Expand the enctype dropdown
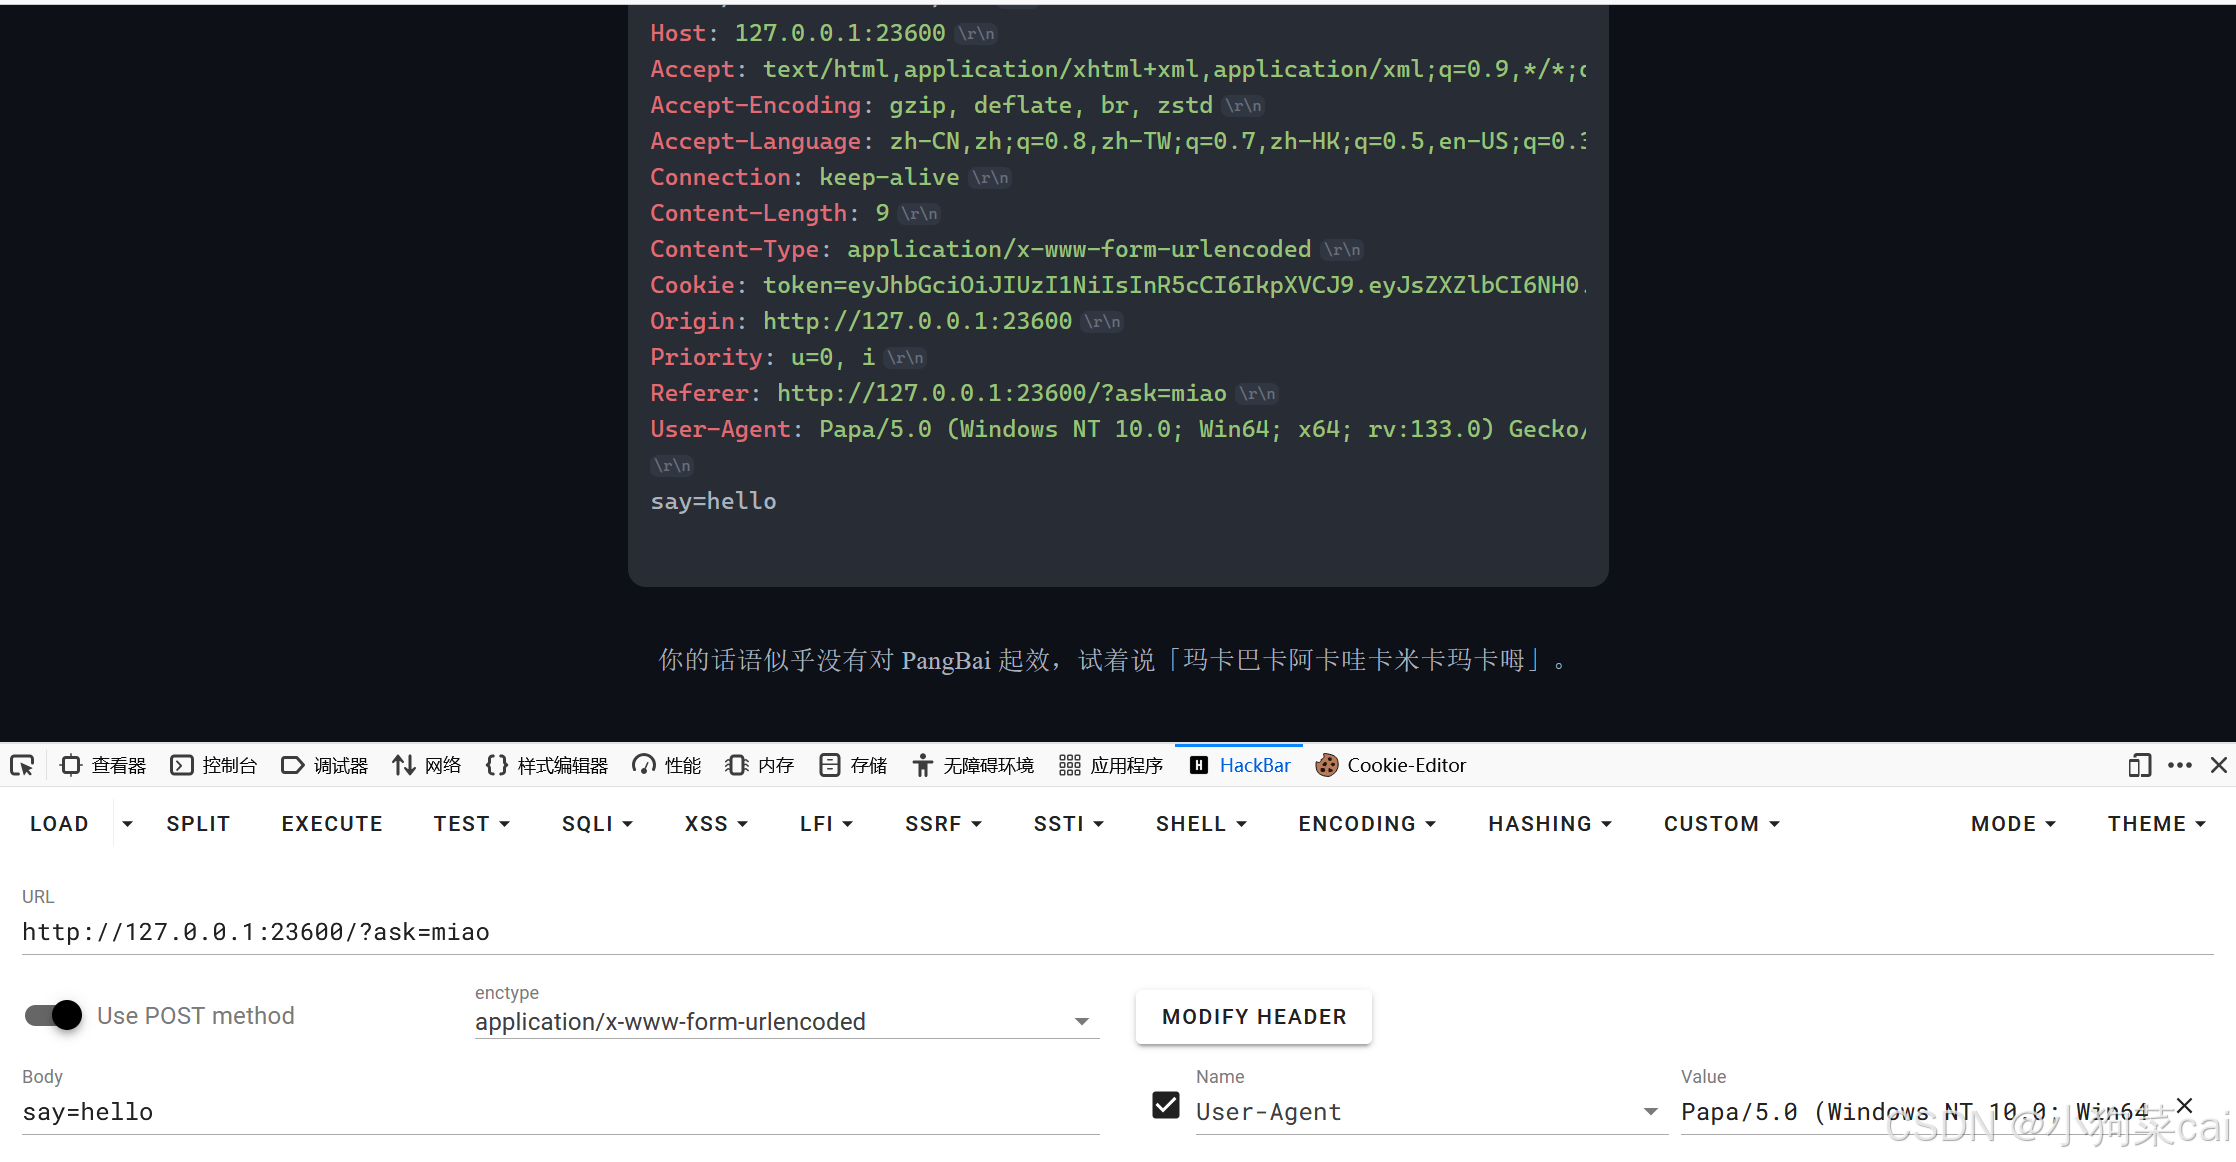2236x1162 pixels. (x=1081, y=1022)
